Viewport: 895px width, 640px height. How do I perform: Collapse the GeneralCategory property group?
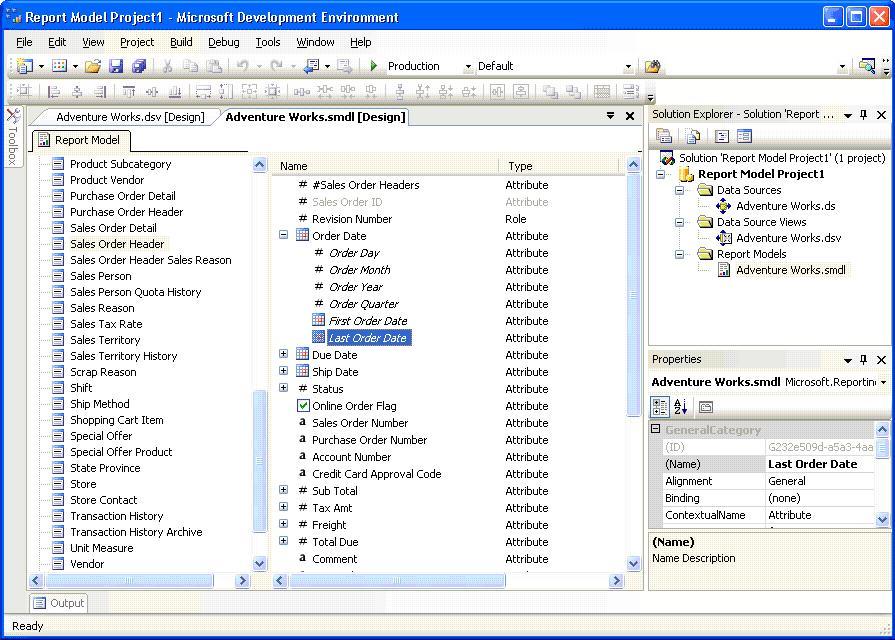(x=656, y=430)
